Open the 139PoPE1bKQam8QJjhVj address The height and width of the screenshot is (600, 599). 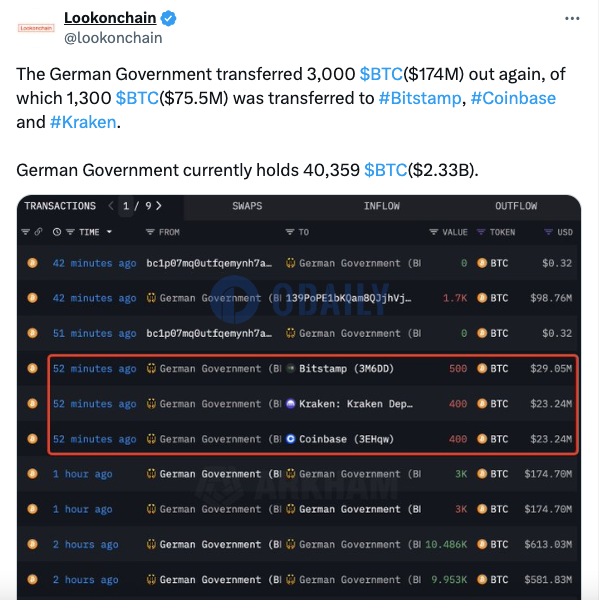pos(348,298)
